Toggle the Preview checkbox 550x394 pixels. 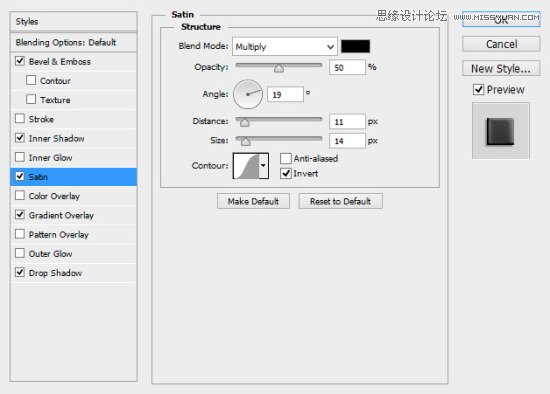tap(478, 89)
